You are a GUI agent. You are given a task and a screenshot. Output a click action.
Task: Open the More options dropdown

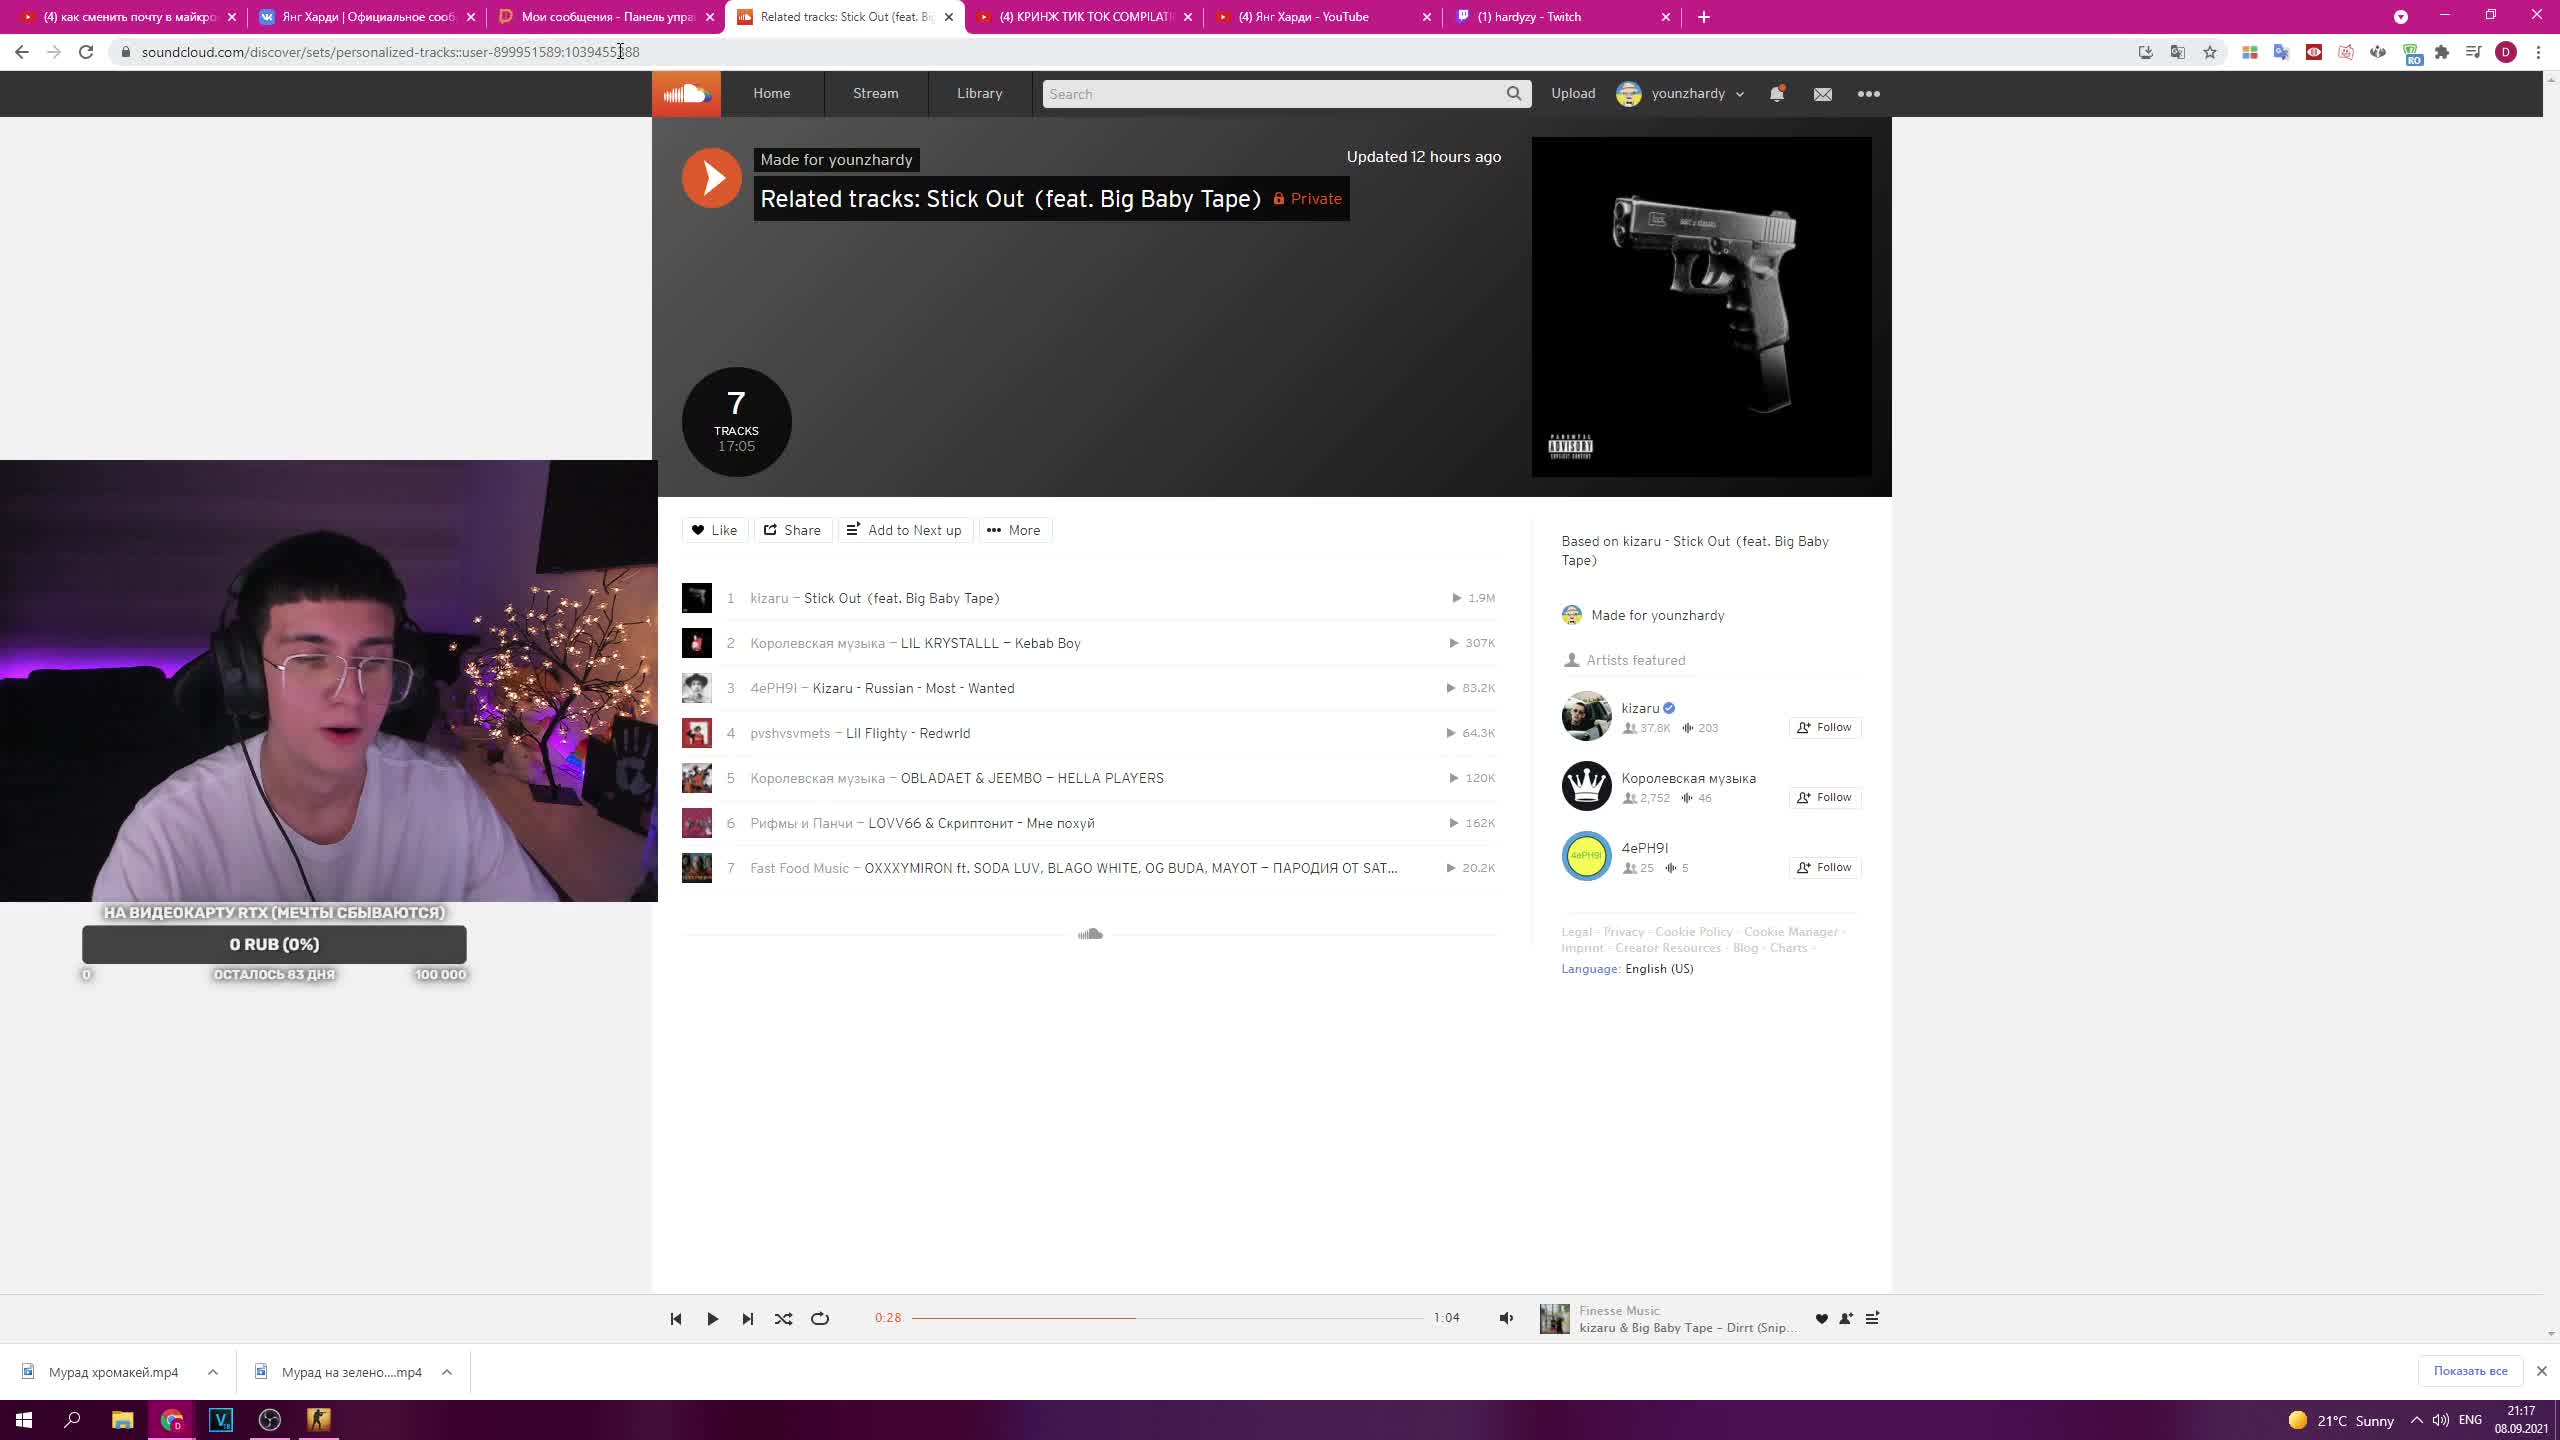click(1015, 530)
